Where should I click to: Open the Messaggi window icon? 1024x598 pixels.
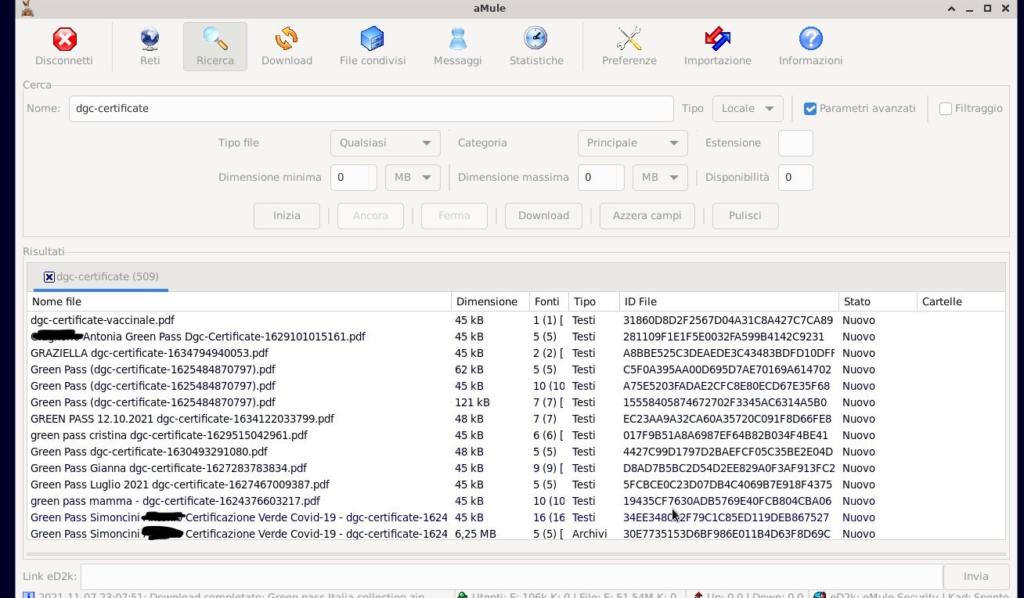tap(457, 46)
